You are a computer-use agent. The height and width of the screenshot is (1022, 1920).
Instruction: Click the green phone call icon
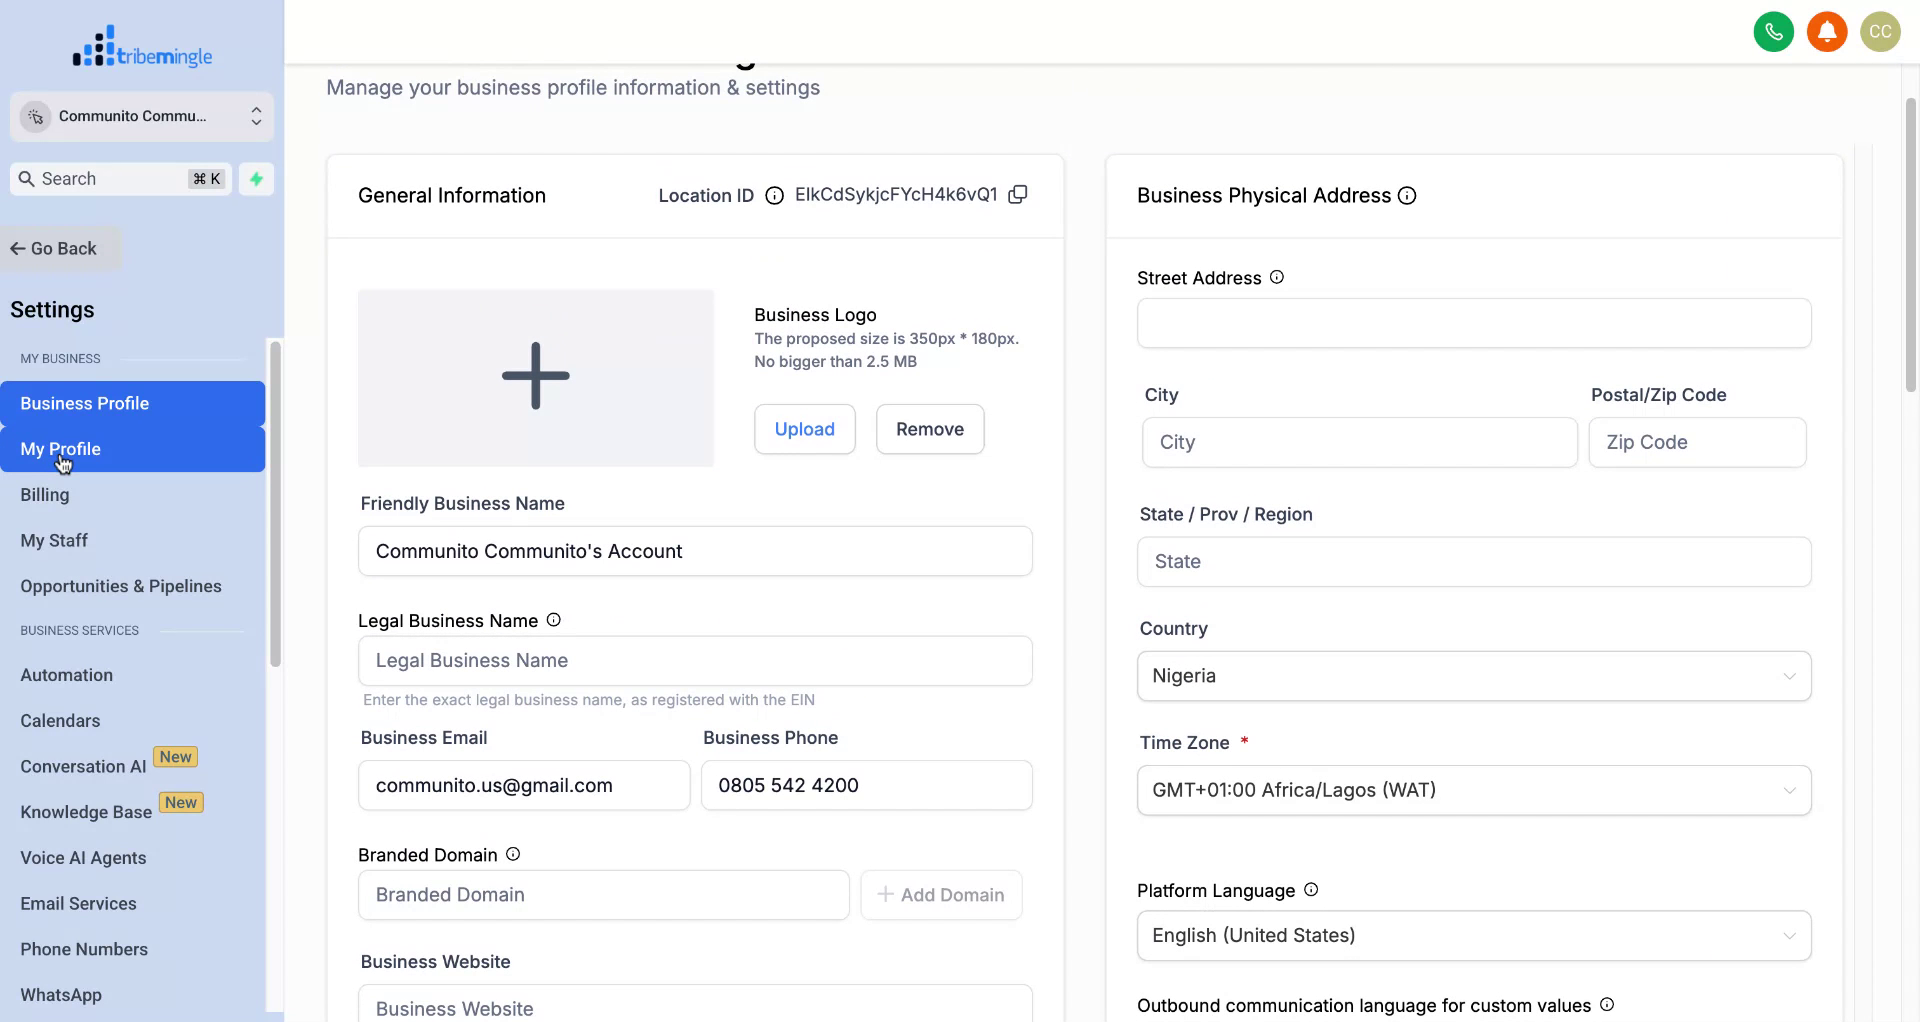pyautogui.click(x=1774, y=31)
